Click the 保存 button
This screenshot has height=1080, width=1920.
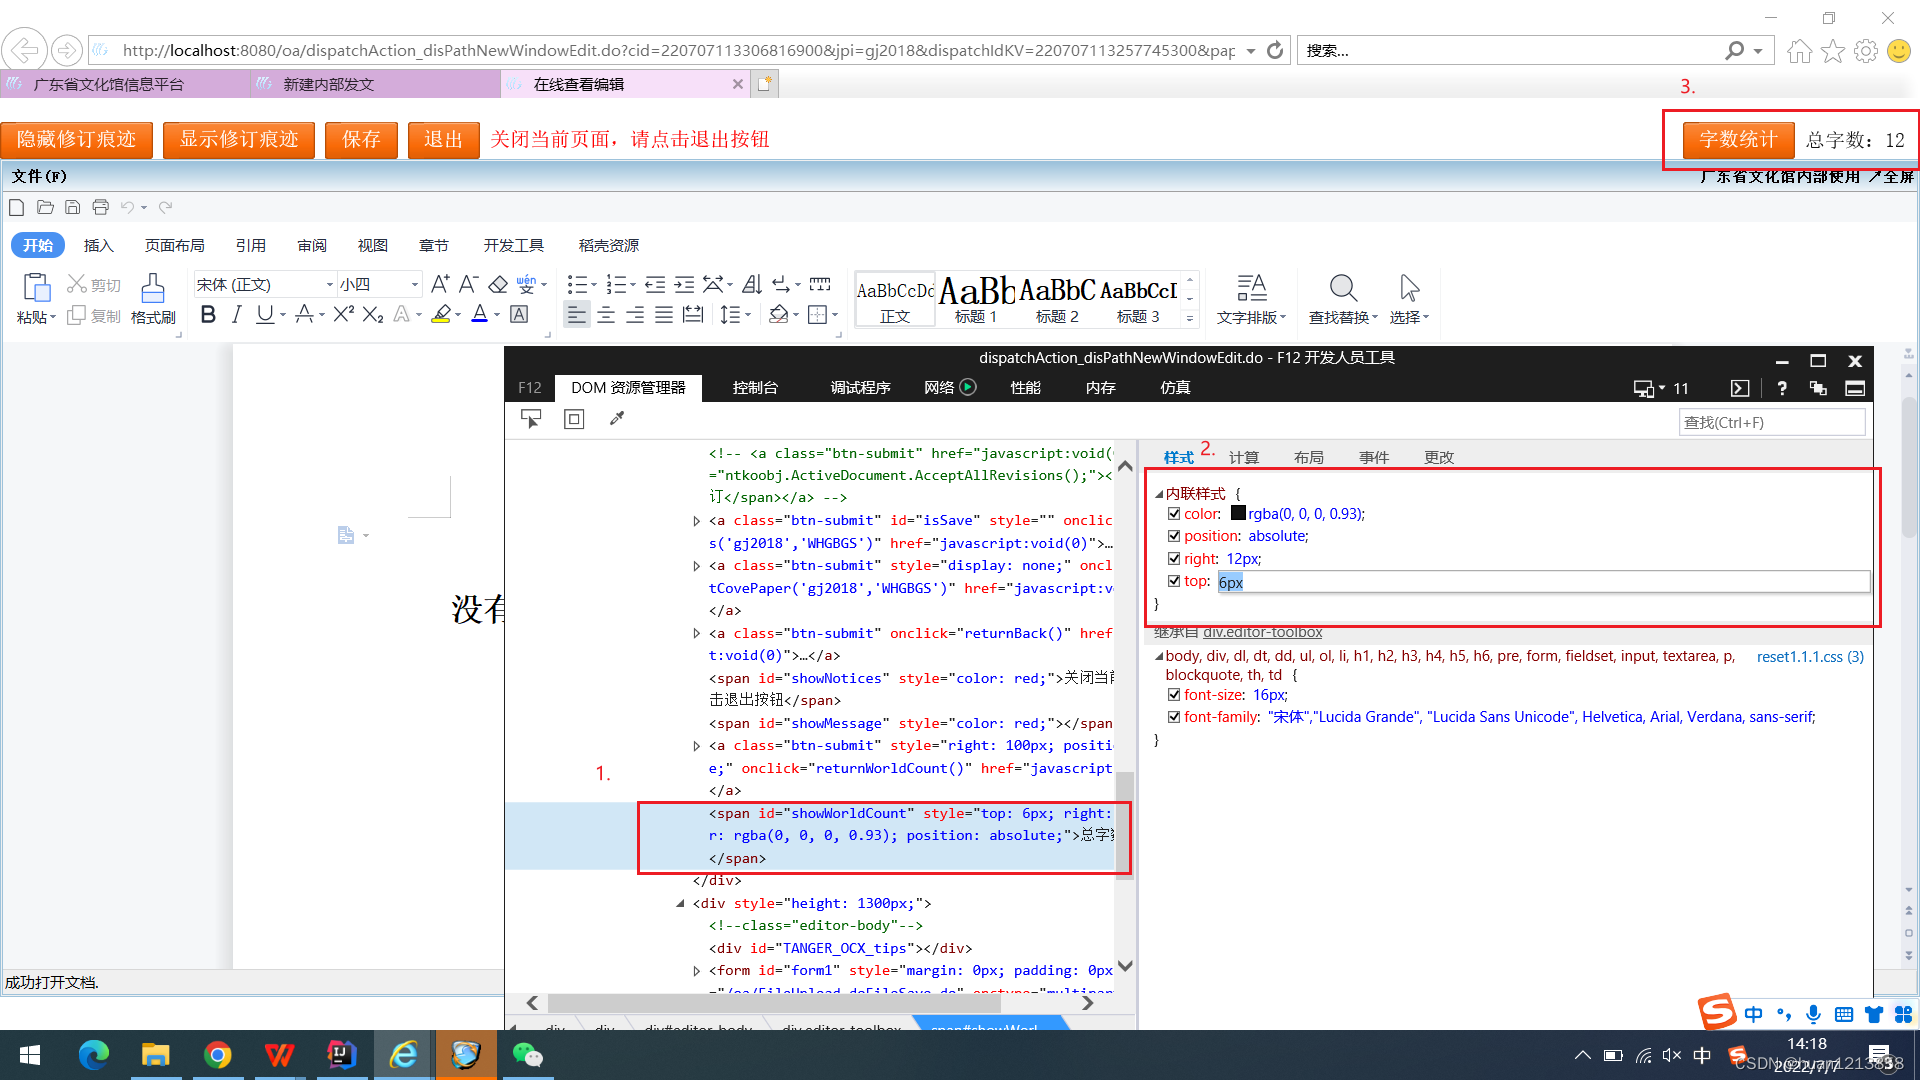point(361,140)
